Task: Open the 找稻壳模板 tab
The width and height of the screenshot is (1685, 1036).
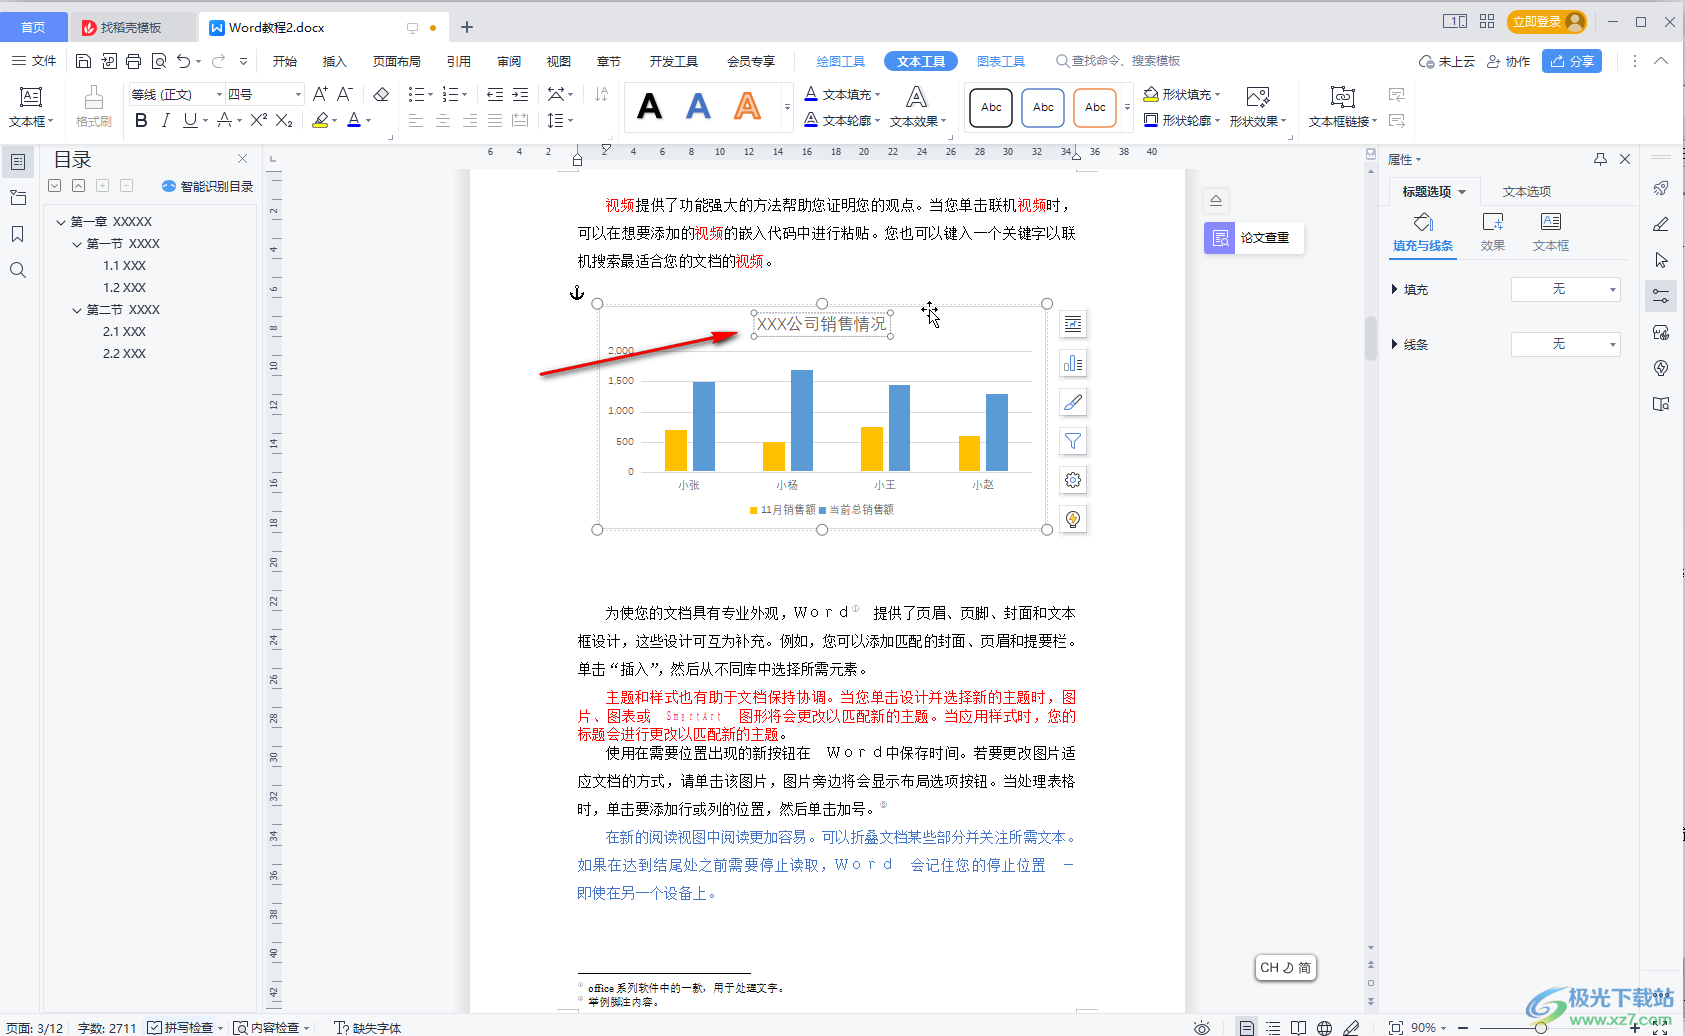Action: point(133,27)
